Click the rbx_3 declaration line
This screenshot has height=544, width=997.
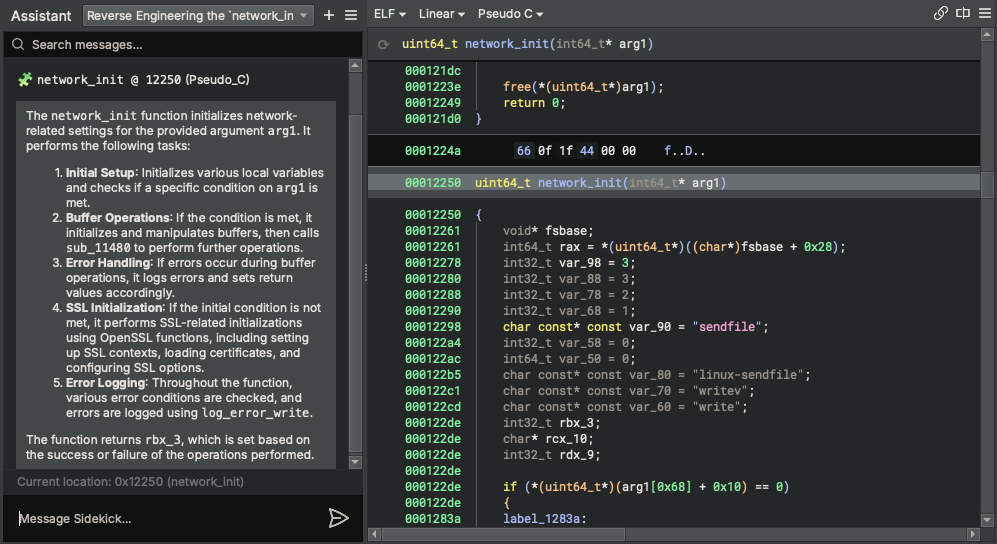coord(551,423)
